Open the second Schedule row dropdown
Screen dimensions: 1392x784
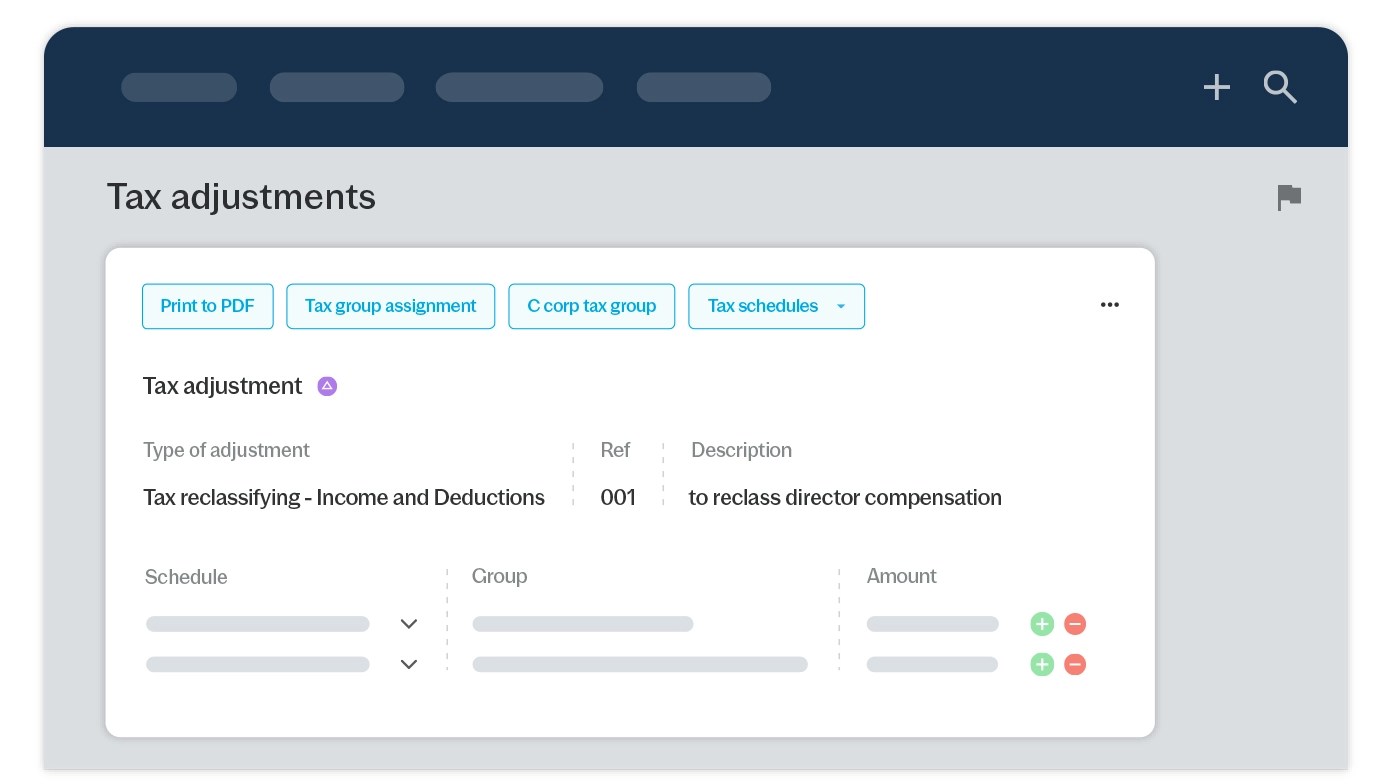409,664
